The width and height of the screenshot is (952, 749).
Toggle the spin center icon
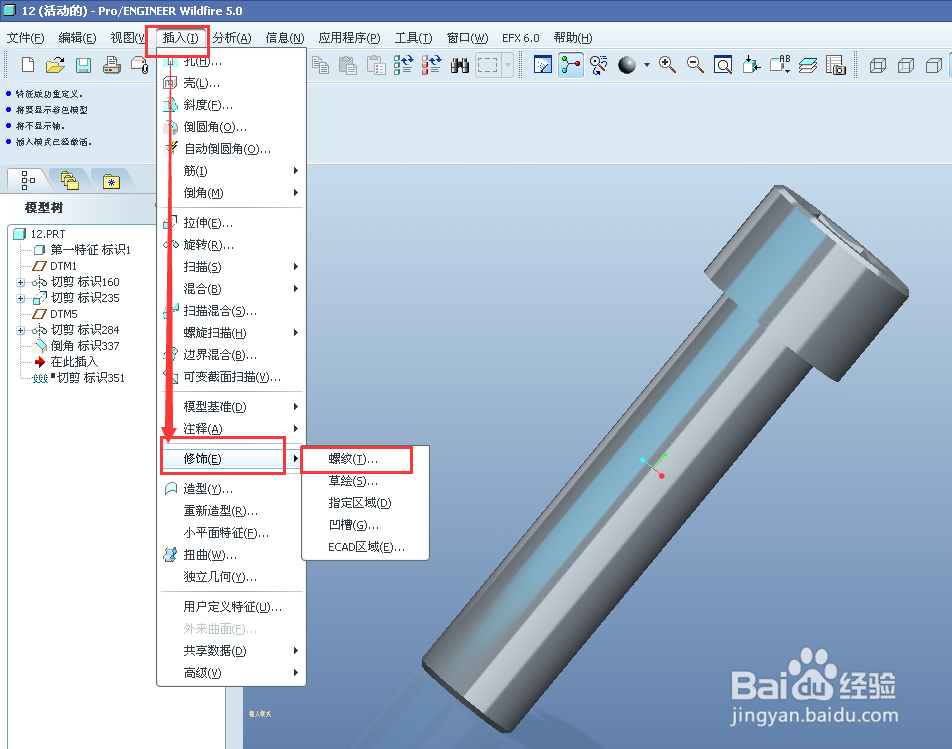[x=571, y=64]
